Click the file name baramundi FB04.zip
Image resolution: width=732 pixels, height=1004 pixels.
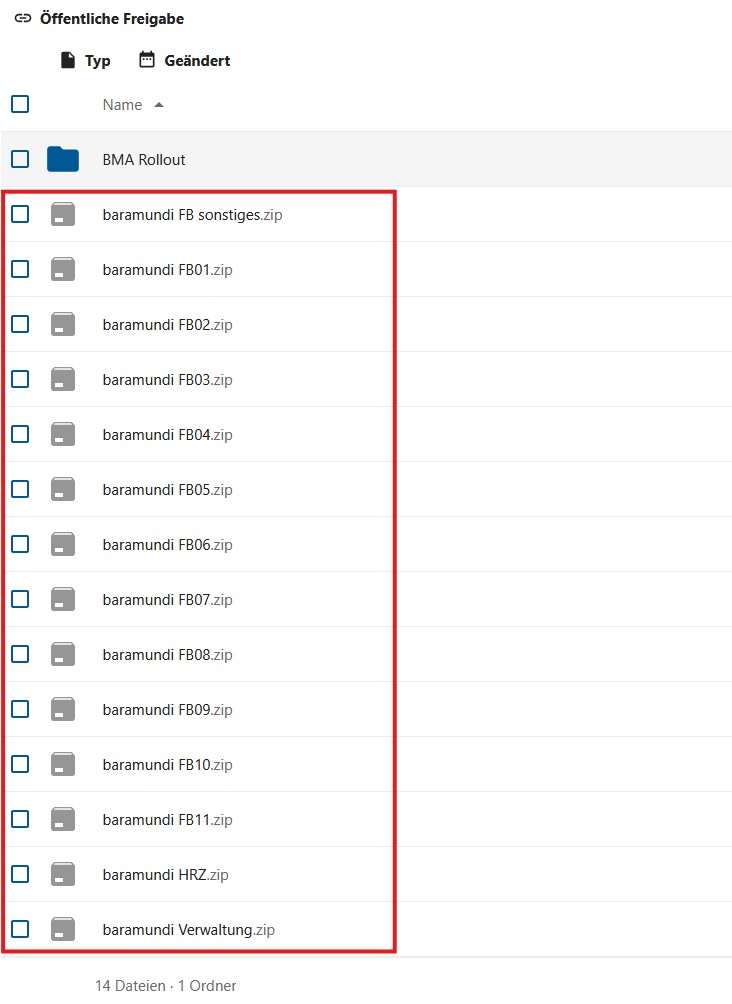[167, 435]
